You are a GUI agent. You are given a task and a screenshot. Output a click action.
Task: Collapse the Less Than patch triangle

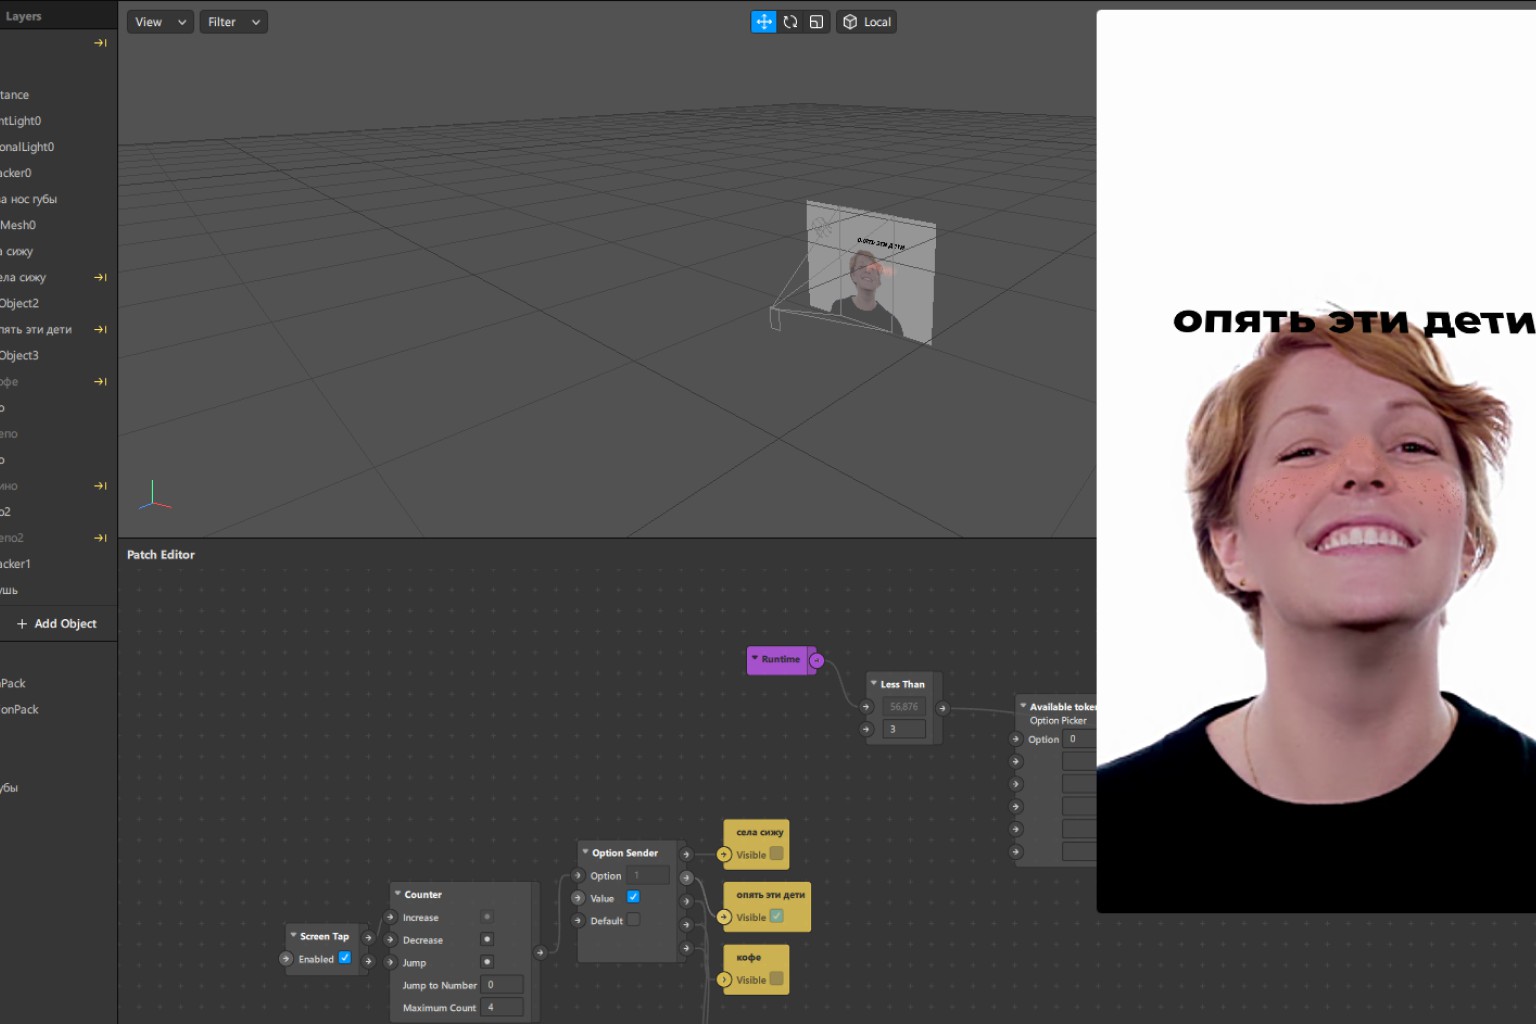pyautogui.click(x=874, y=684)
